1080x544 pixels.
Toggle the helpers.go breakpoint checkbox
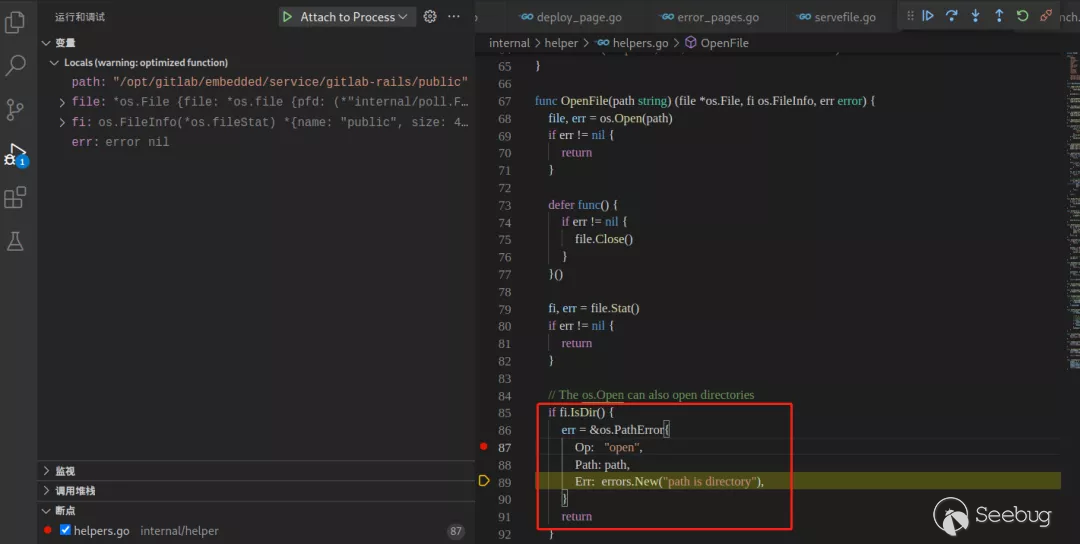(65, 530)
